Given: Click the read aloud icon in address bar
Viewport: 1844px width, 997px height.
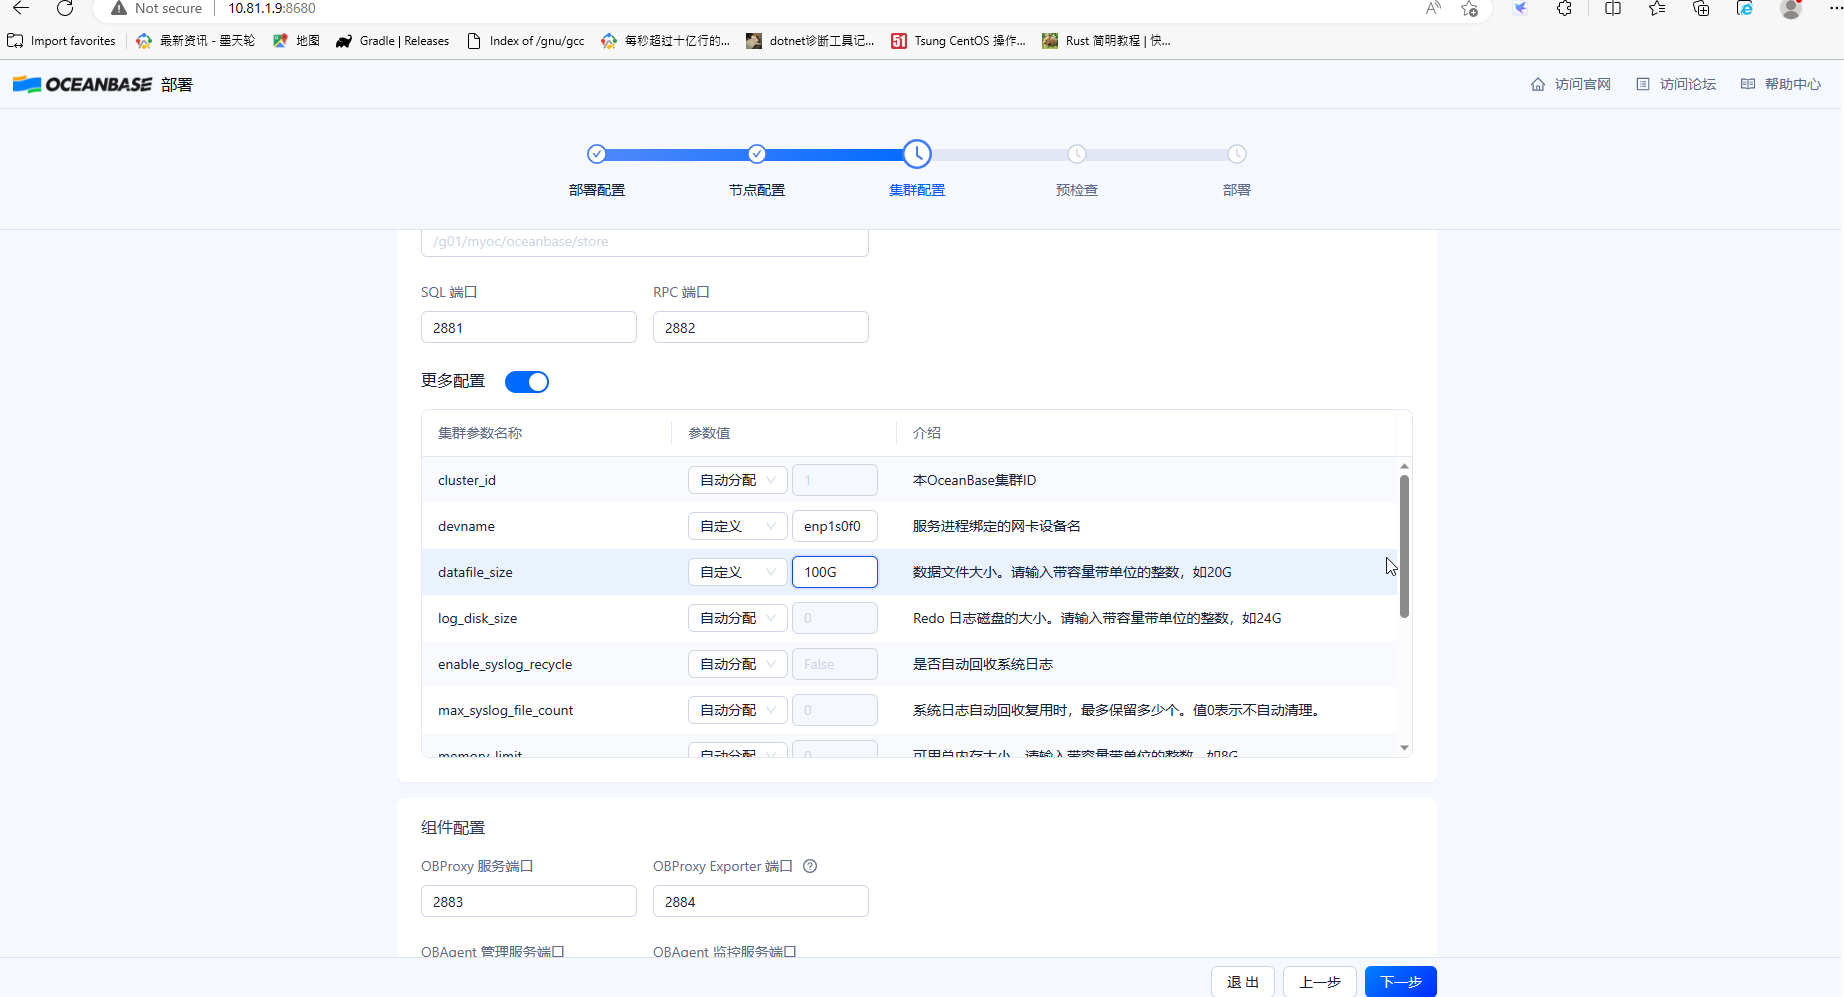Looking at the screenshot, I should 1433,8.
